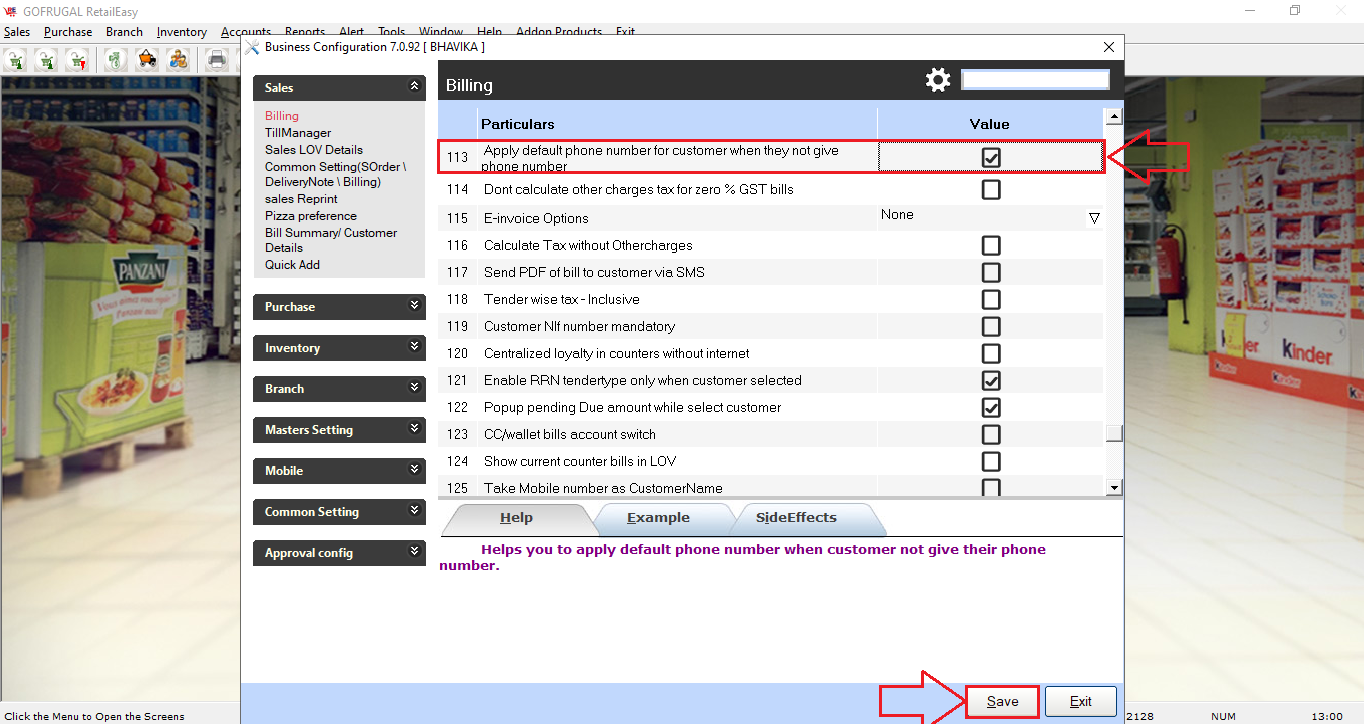
Task: Select Billing in the Sales list
Action: pyautogui.click(x=282, y=116)
